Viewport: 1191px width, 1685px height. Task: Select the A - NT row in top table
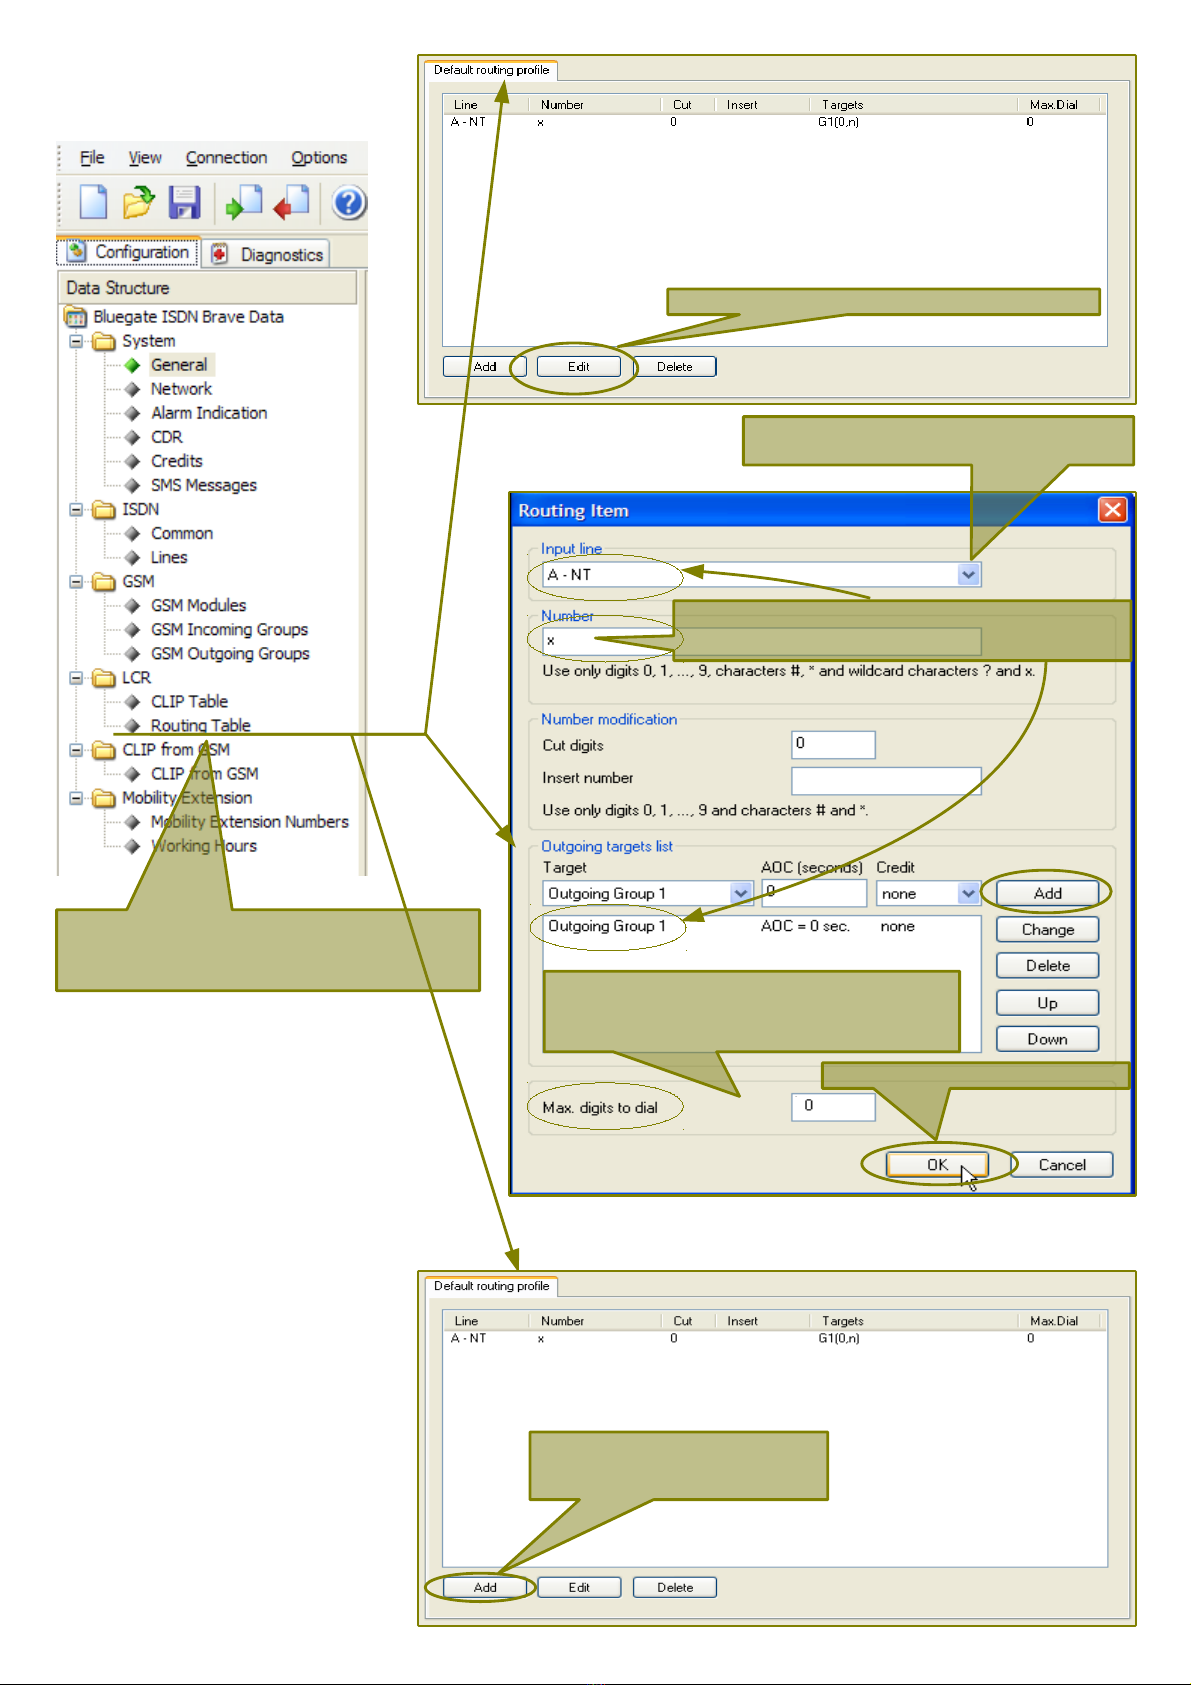point(774,122)
